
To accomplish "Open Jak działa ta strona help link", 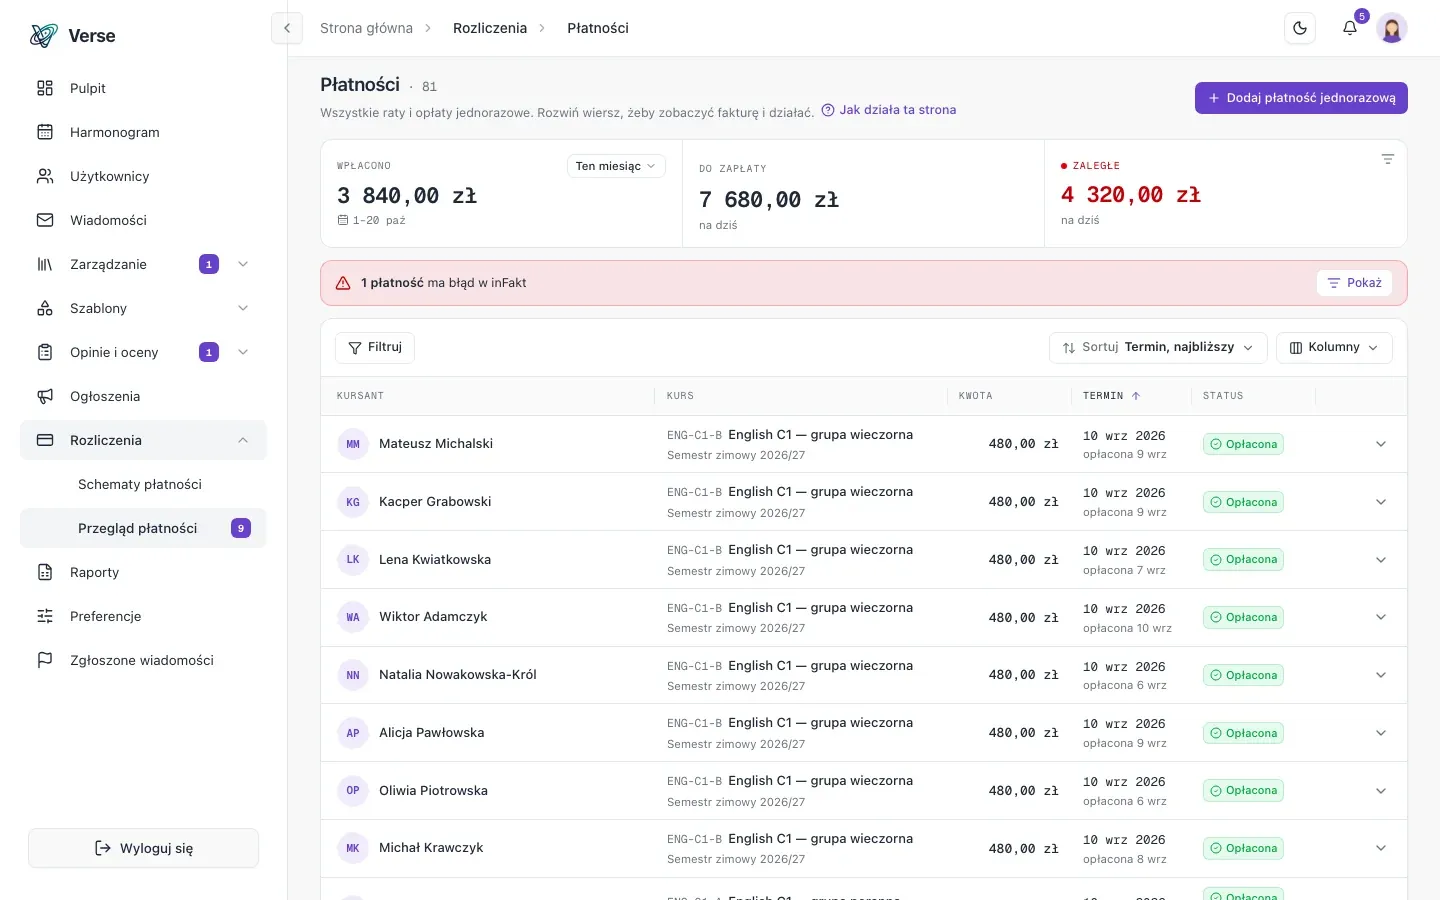I will (889, 110).
